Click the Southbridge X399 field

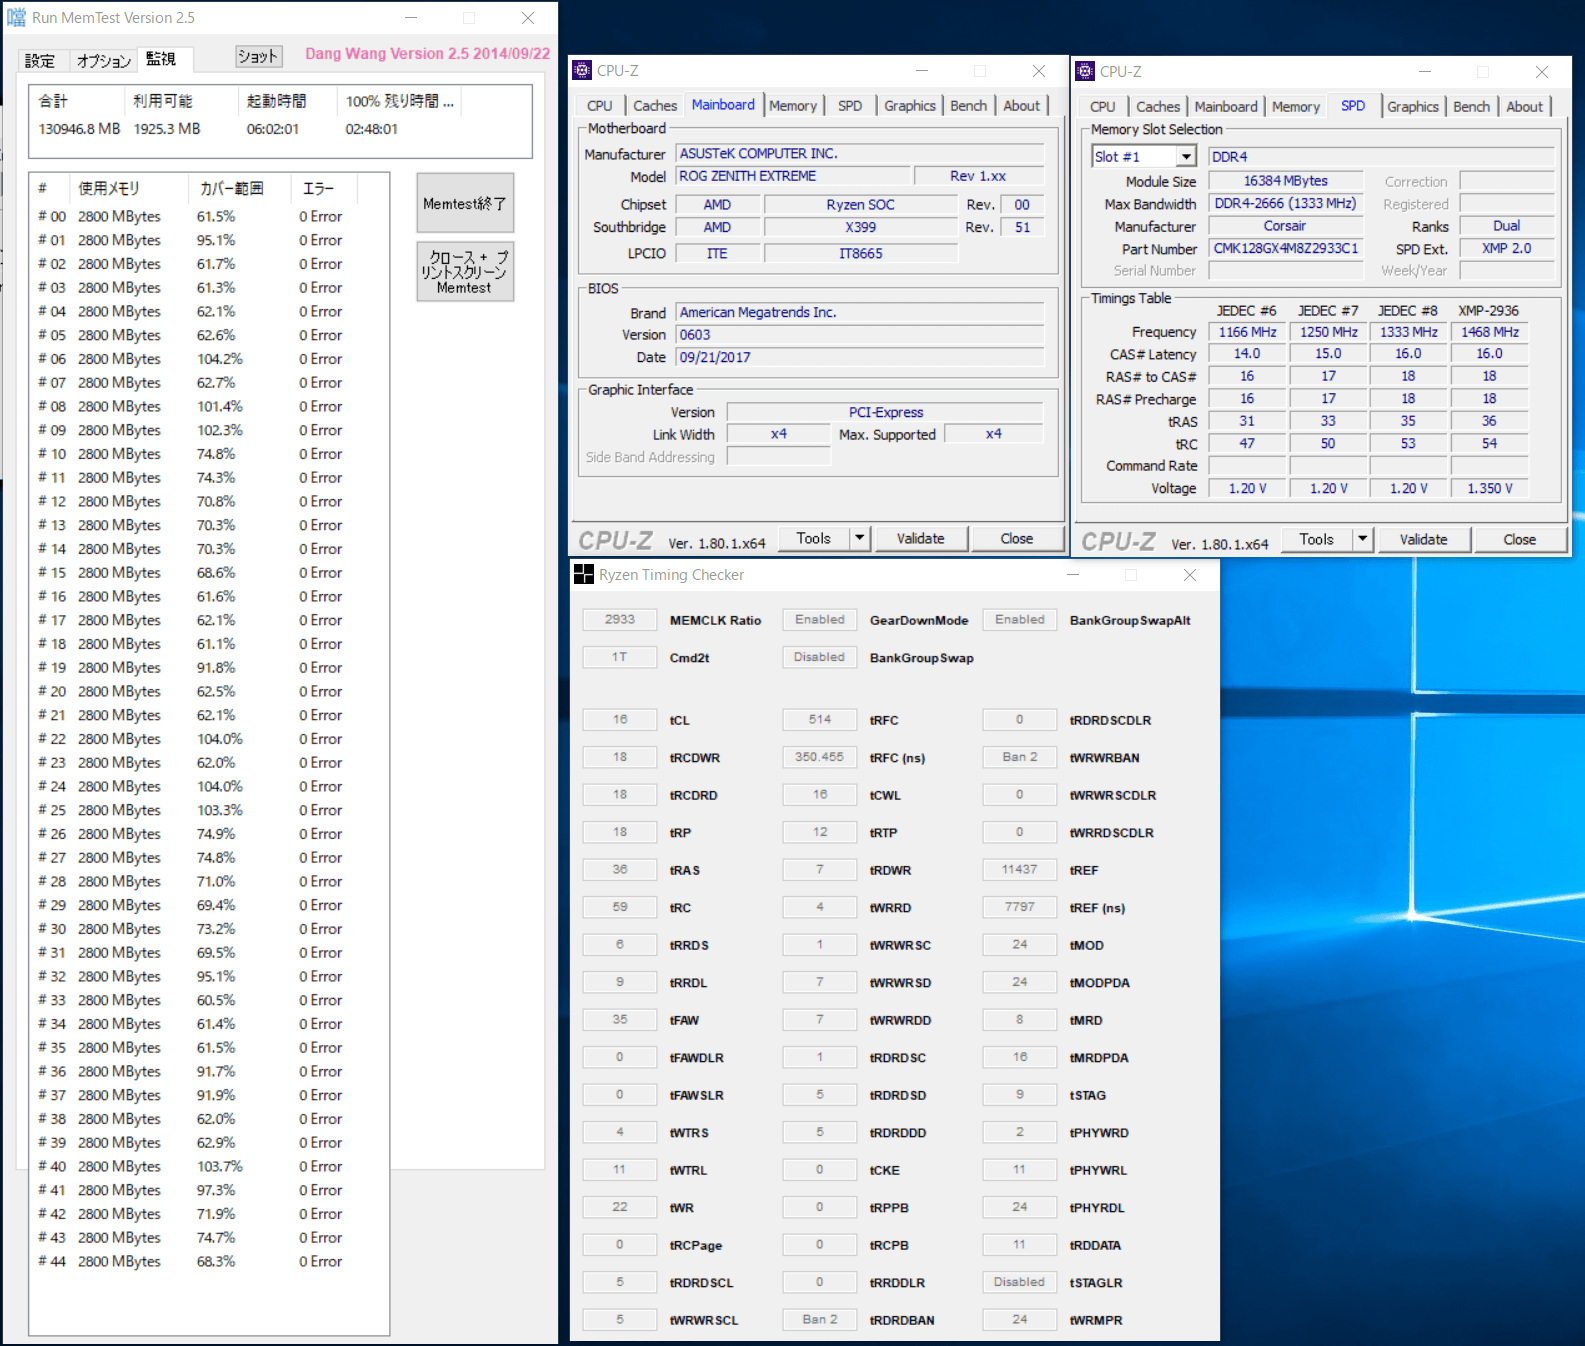[x=860, y=227]
